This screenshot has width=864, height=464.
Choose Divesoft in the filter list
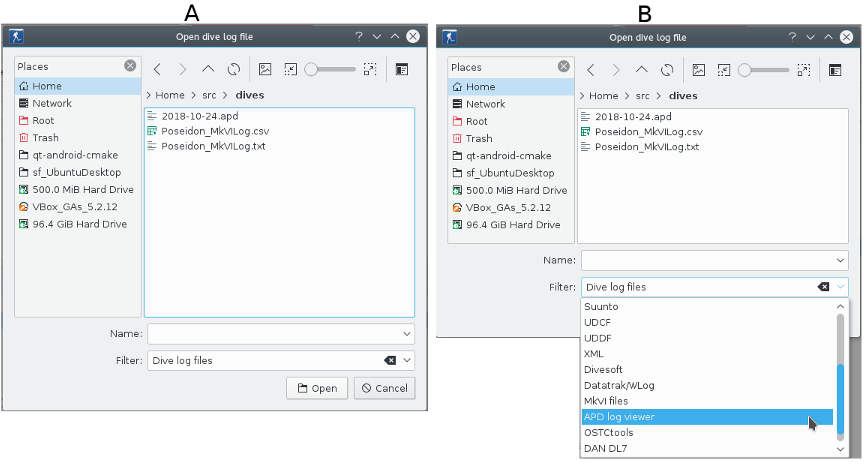coord(602,369)
